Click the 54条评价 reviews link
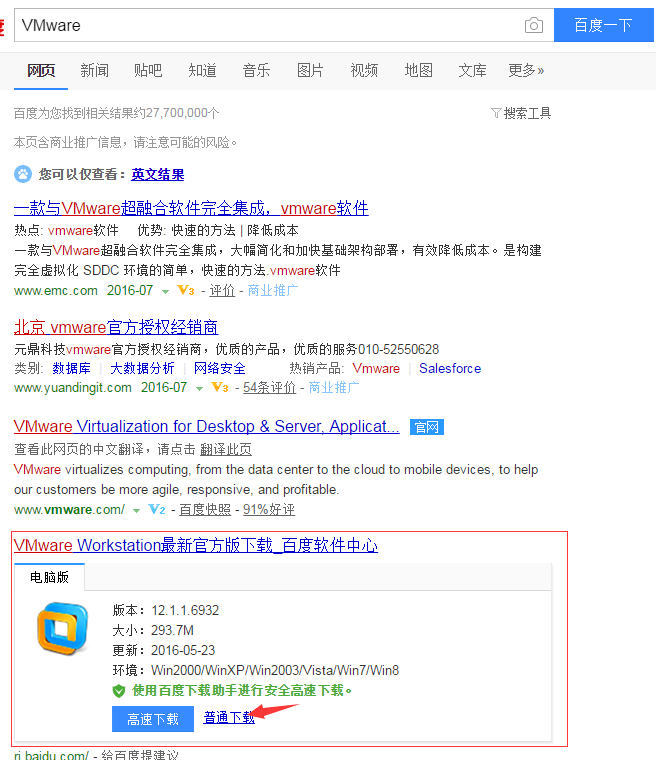Image resolution: width=656 pixels, height=760 pixels. (269, 387)
